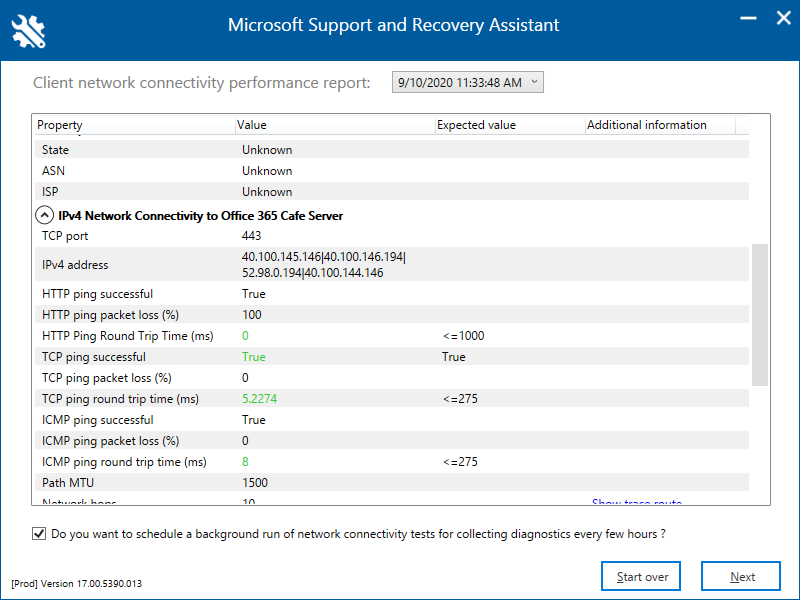
Task: Minimize the Support and Recovery Assistant window
Action: pyautogui.click(x=748, y=18)
